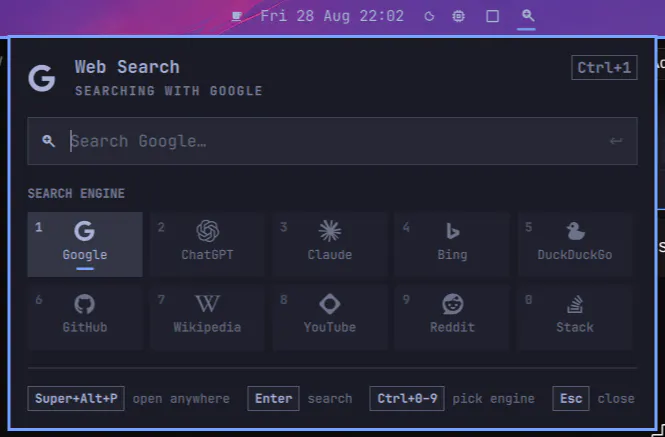Viewport: 665px width, 437px height.
Task: Open the search icon in the top bar
Action: tap(528, 16)
